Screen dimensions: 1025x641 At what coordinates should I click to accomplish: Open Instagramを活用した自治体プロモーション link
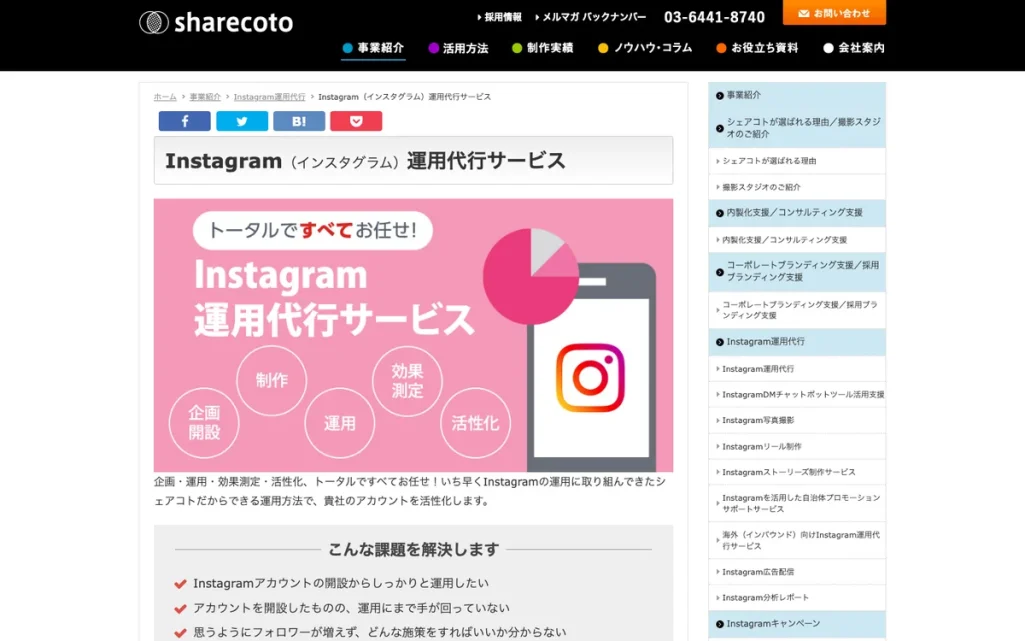[797, 503]
